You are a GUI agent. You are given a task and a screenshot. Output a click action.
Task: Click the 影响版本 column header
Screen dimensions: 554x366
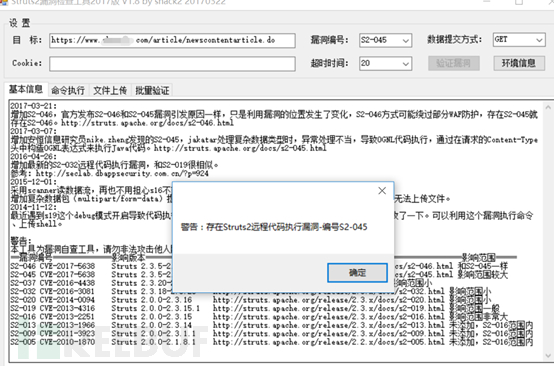pyautogui.click(x=128, y=258)
